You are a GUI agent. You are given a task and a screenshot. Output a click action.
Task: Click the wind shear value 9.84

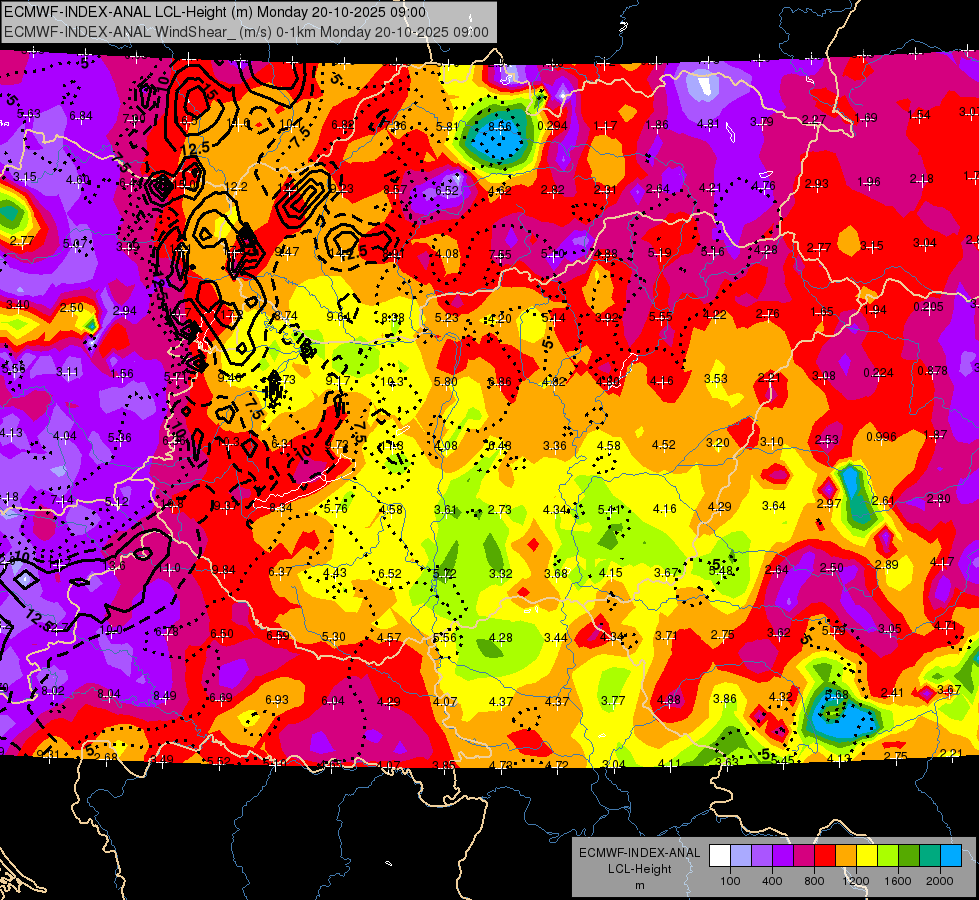[224, 570]
